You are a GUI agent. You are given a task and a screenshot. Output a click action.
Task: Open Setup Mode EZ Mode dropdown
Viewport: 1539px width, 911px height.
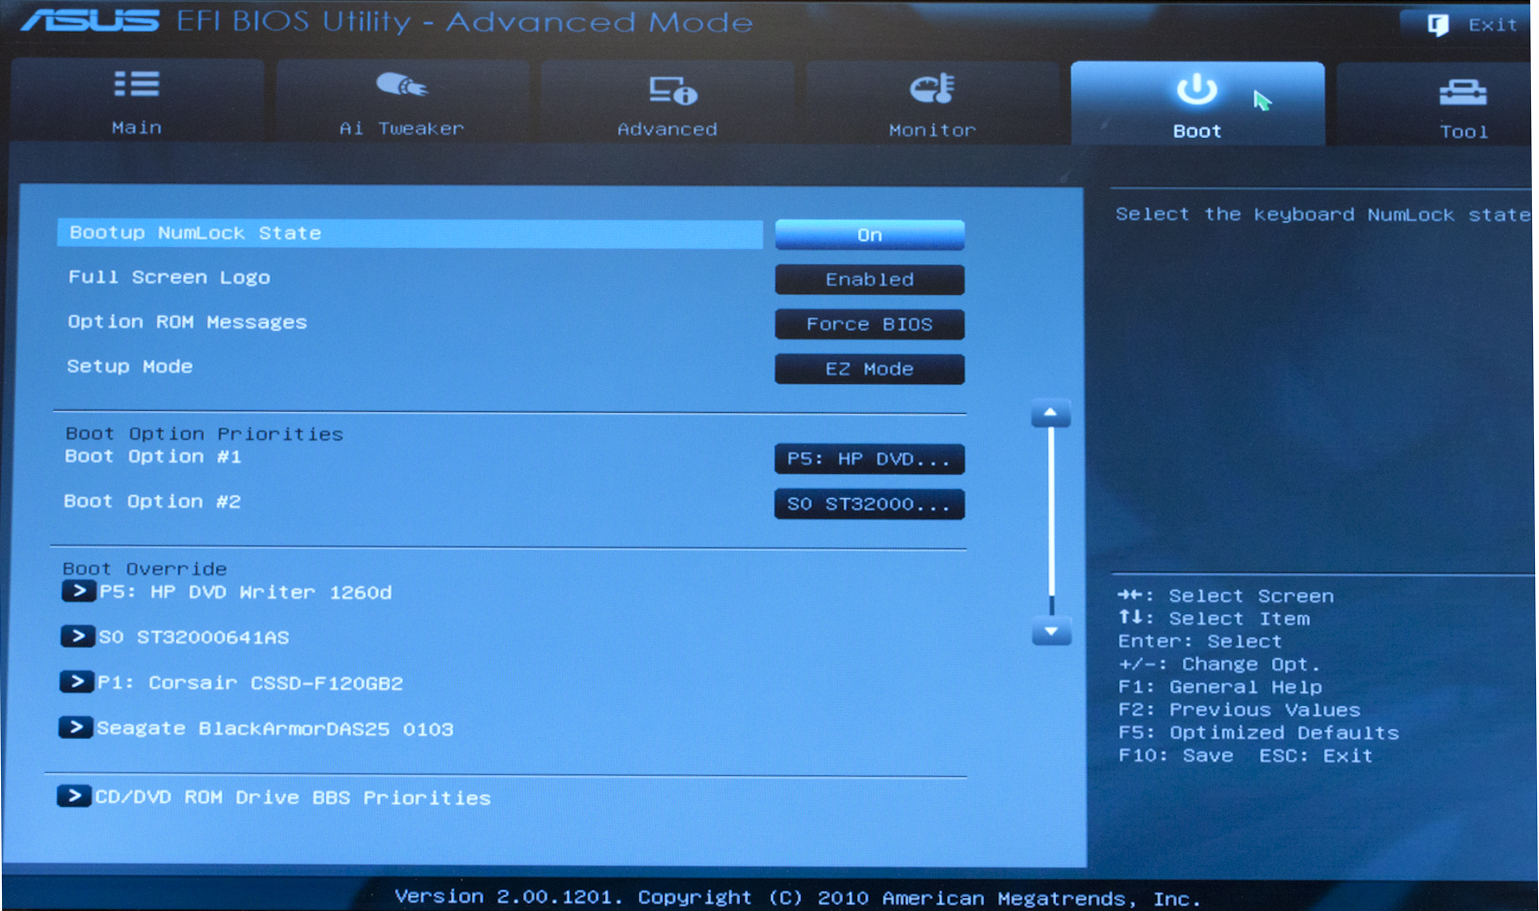pos(870,369)
